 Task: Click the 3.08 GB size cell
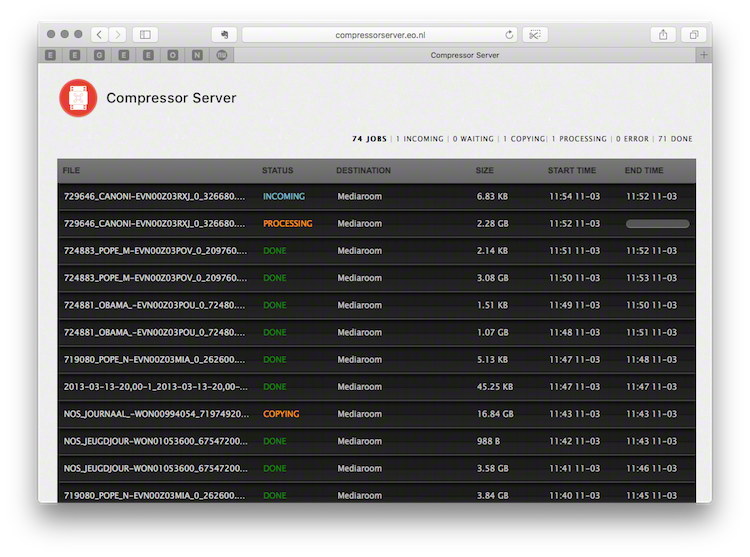[x=493, y=278]
